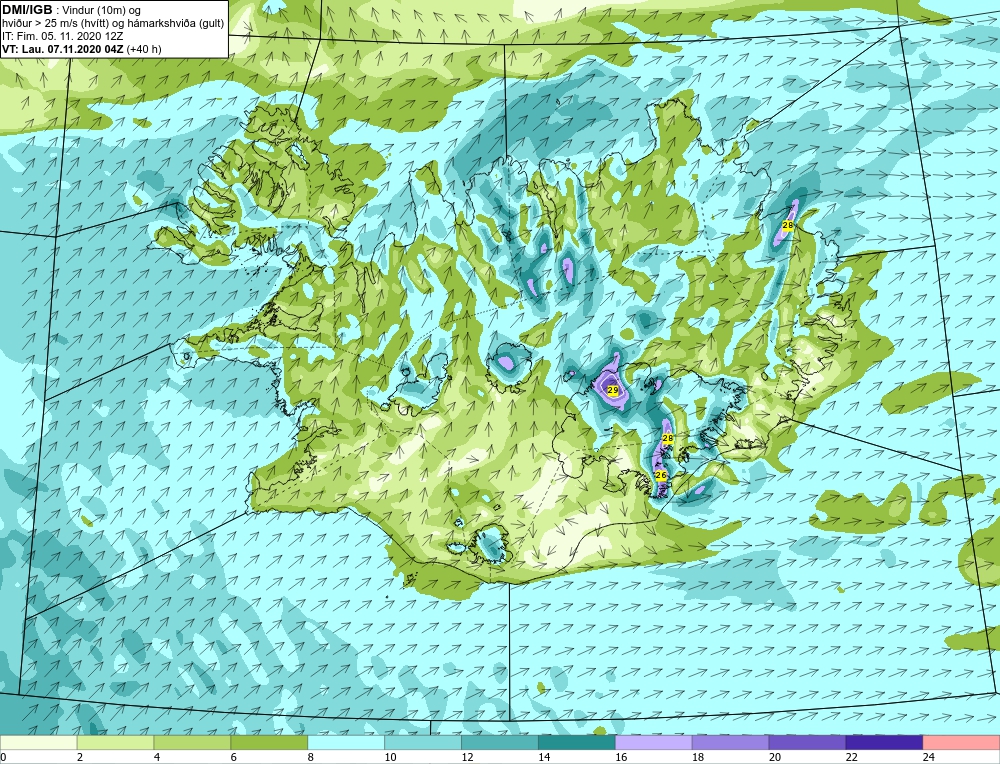Click the 16–18 m/s lavender legend swatch

pyautogui.click(x=654, y=742)
